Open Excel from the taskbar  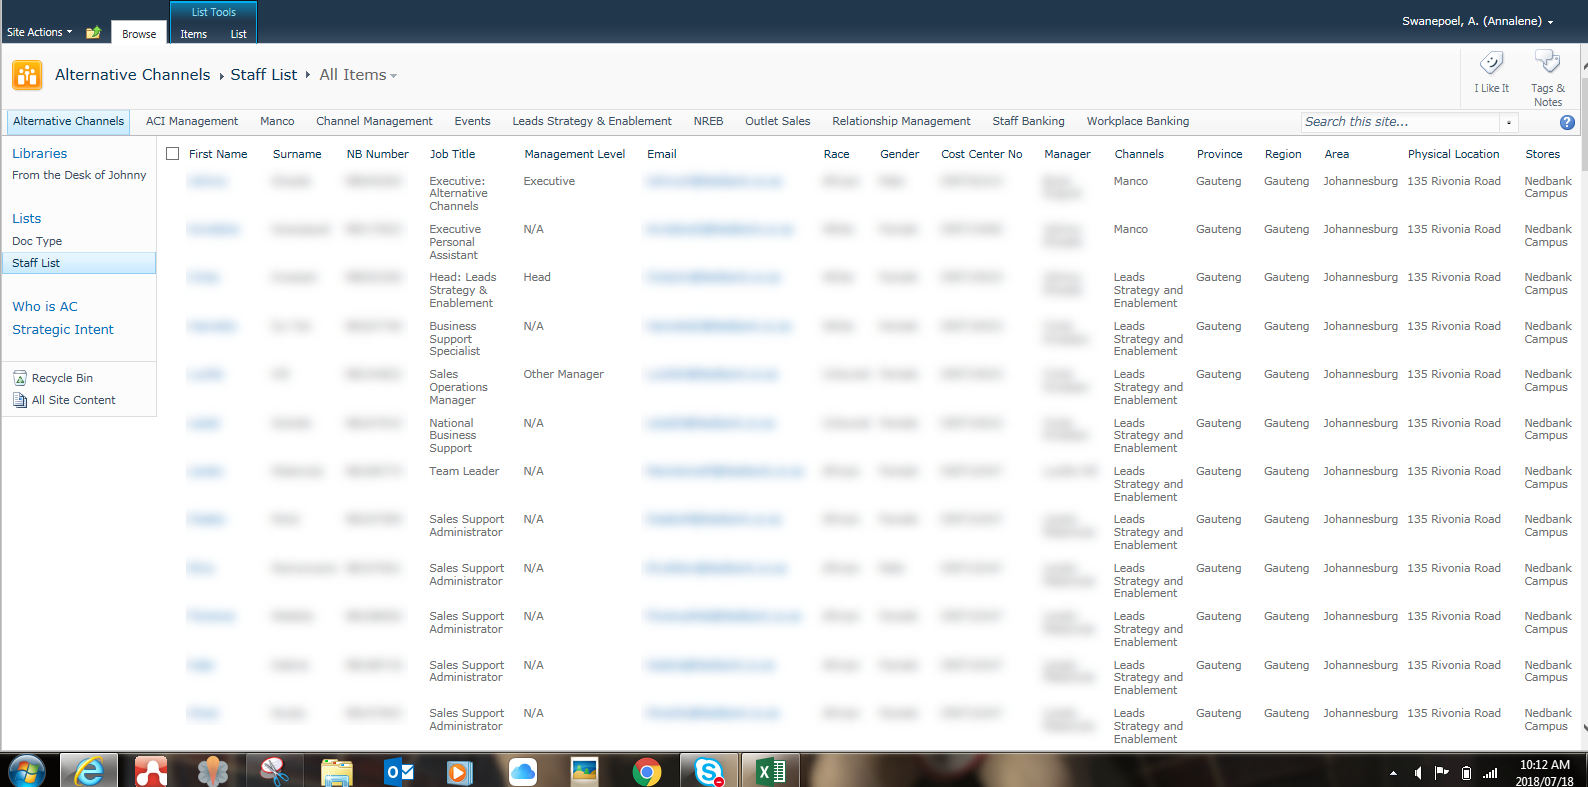771,771
